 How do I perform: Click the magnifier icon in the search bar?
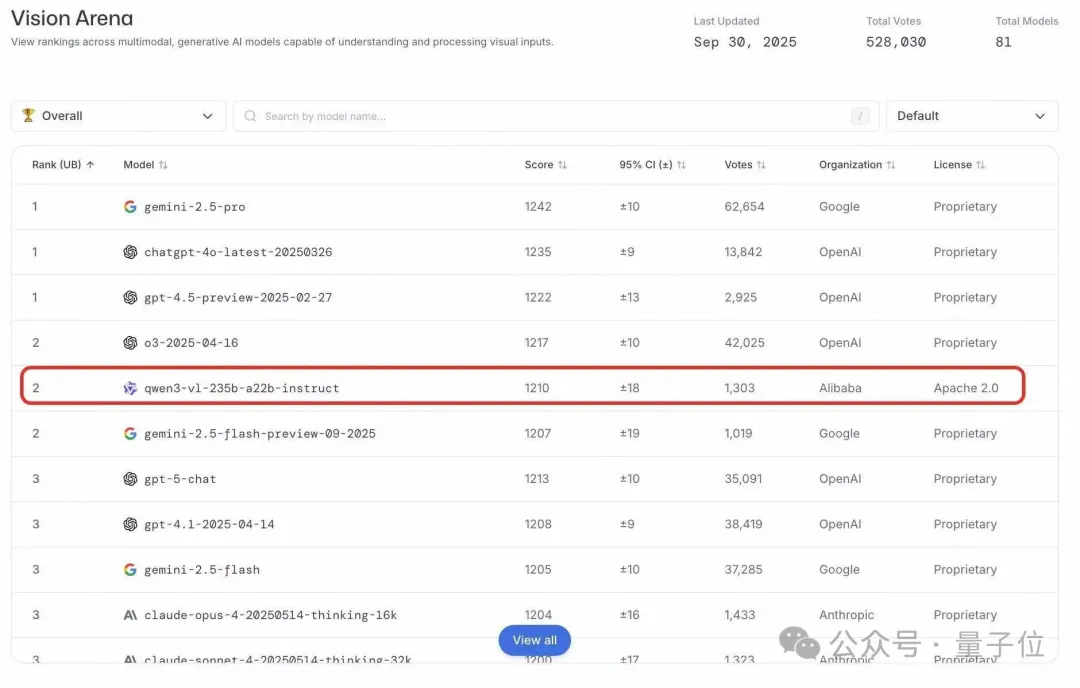[250, 116]
